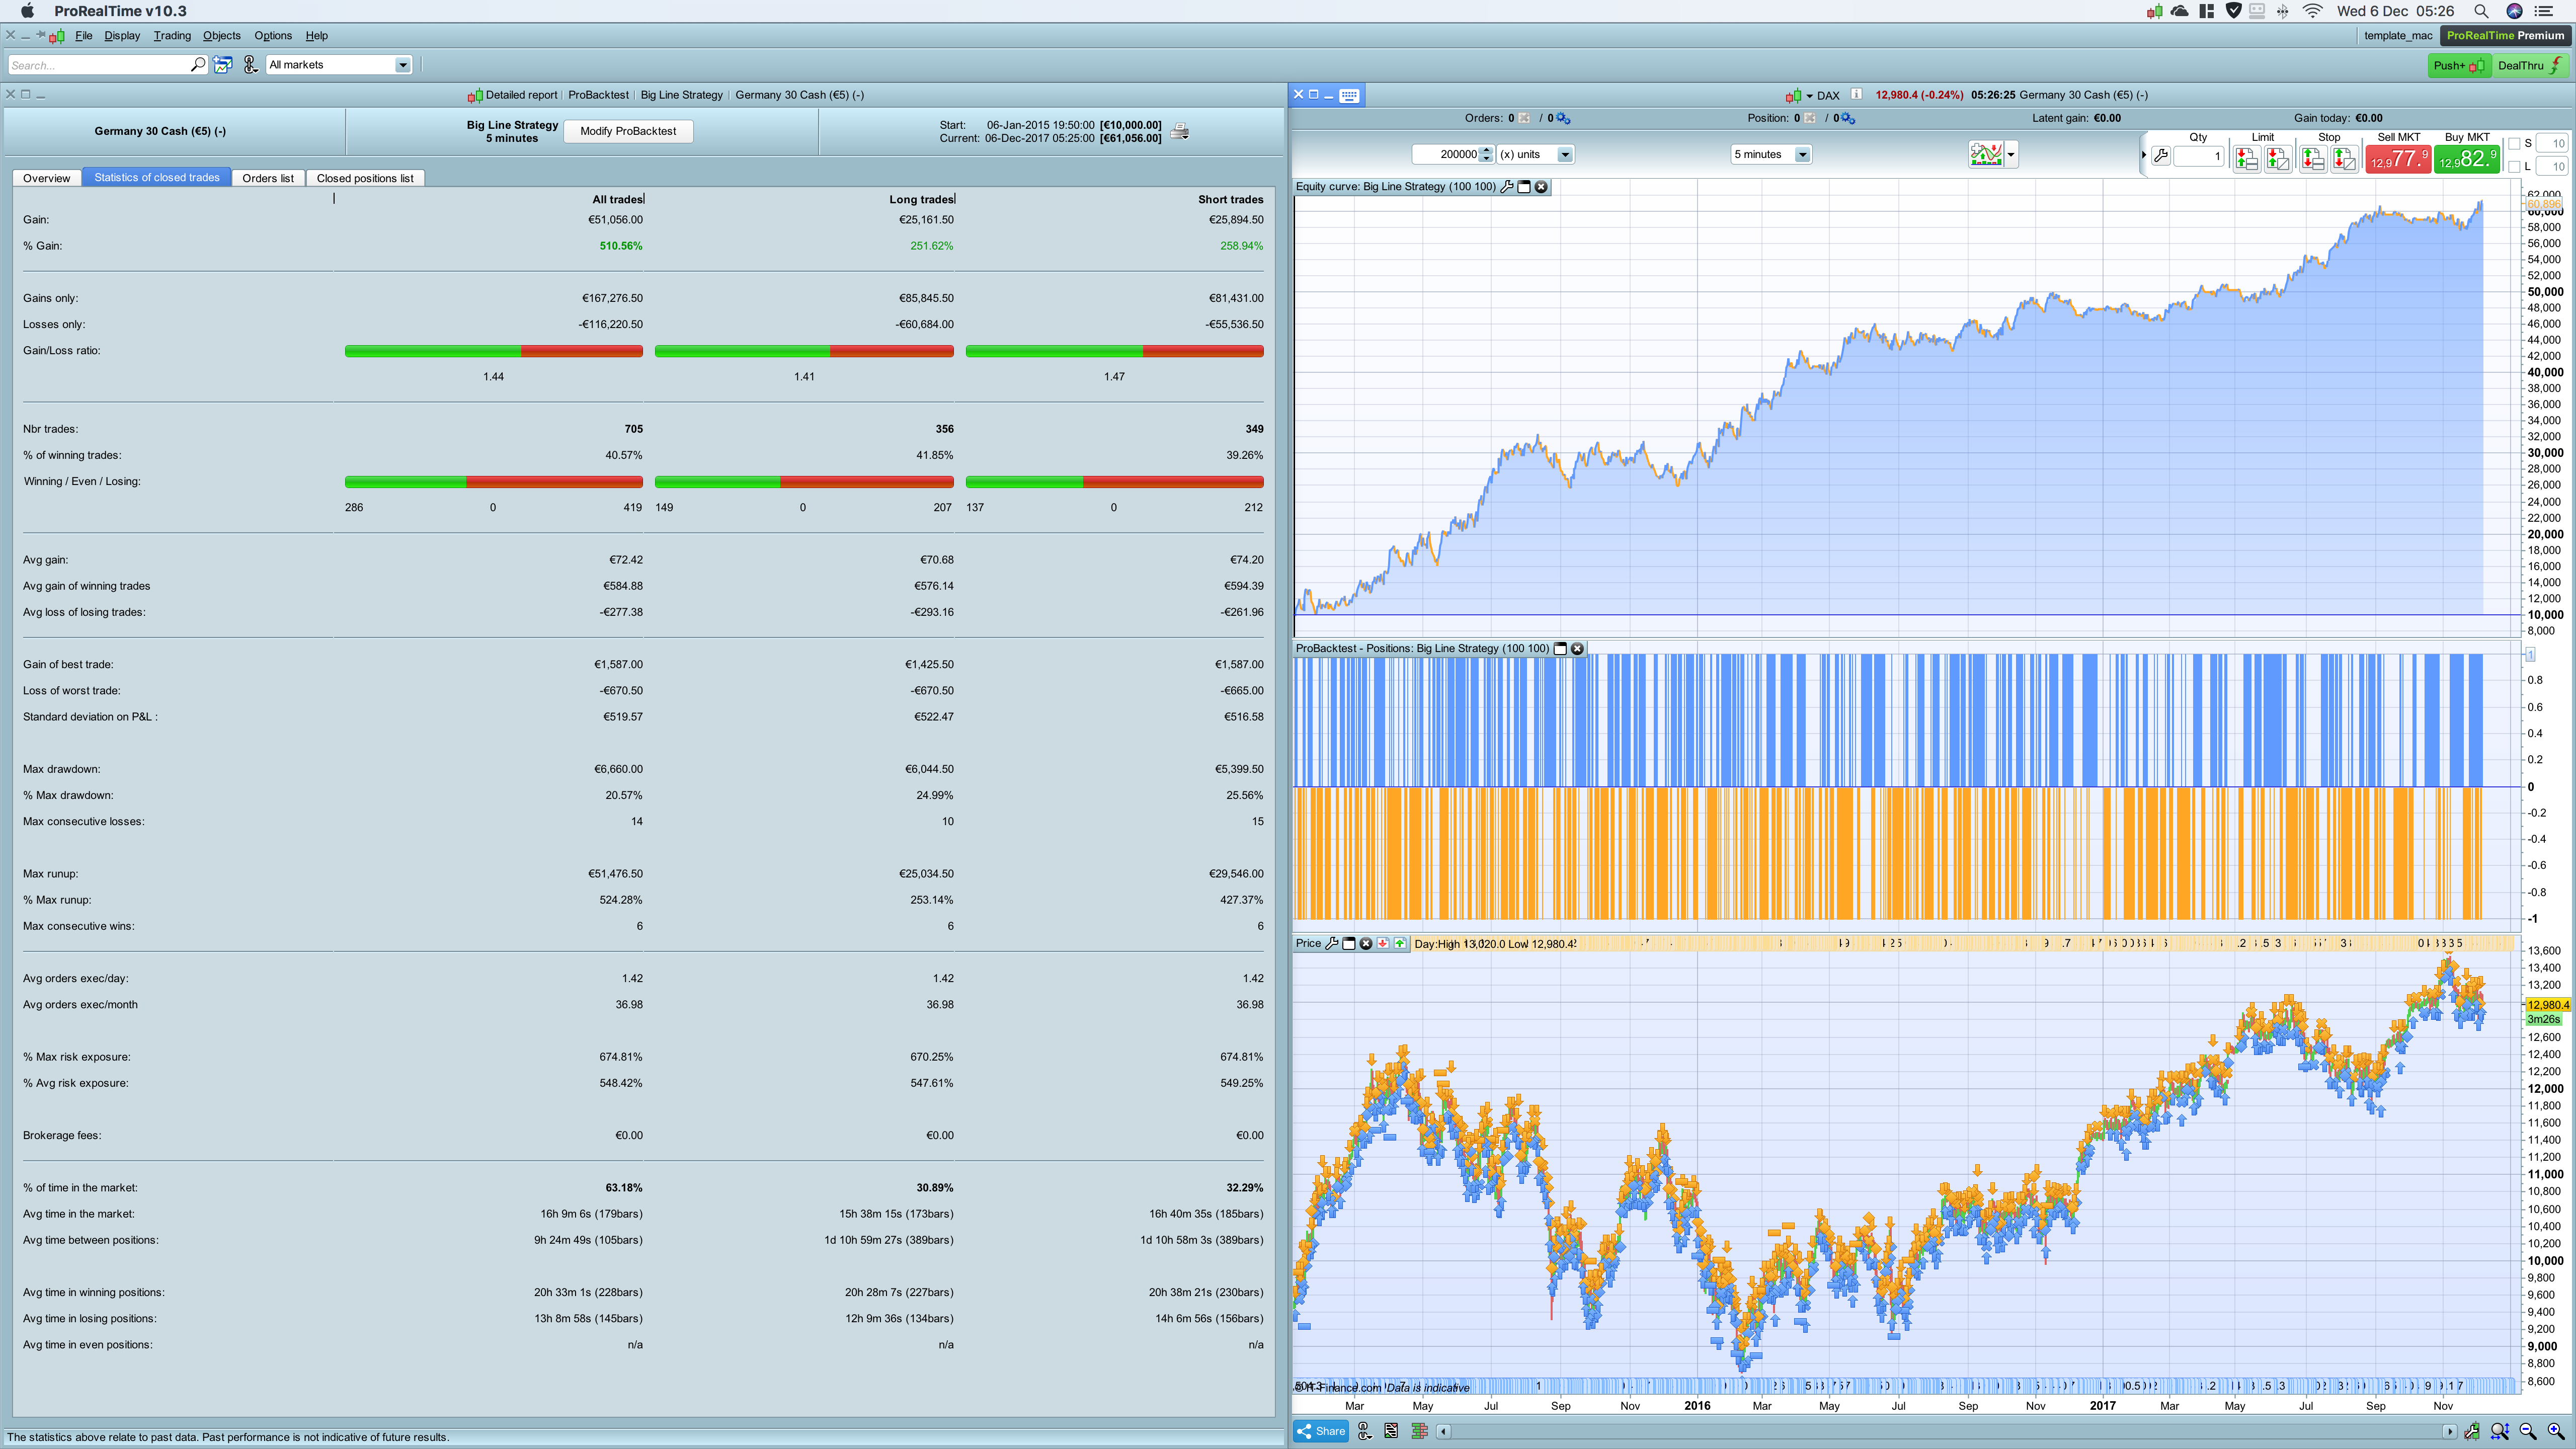Close the Positions indicator panel

(1578, 648)
